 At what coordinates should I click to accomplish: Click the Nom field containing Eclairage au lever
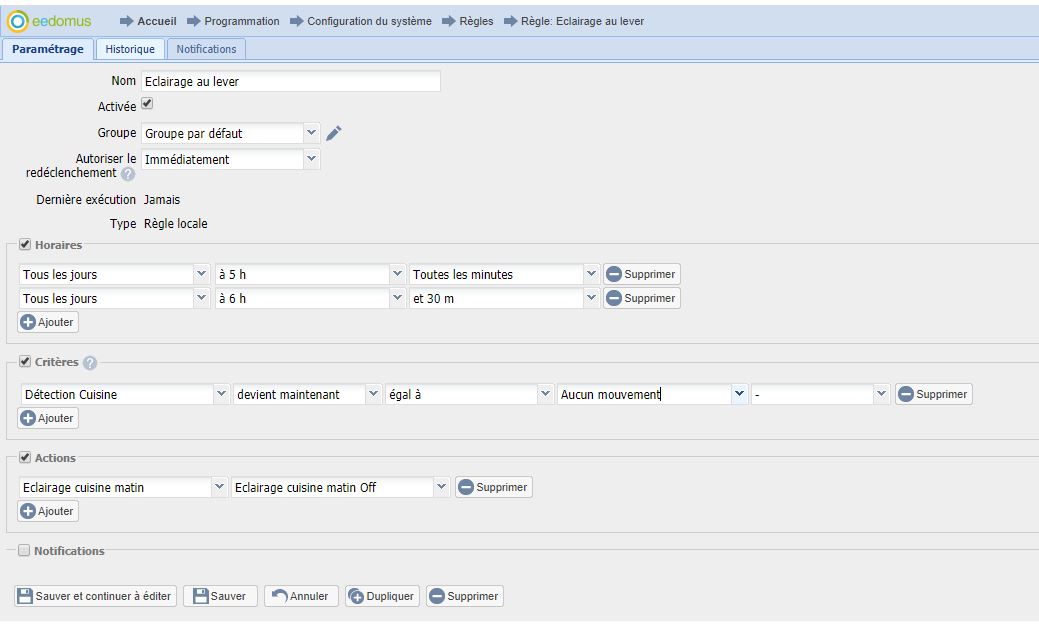click(291, 81)
